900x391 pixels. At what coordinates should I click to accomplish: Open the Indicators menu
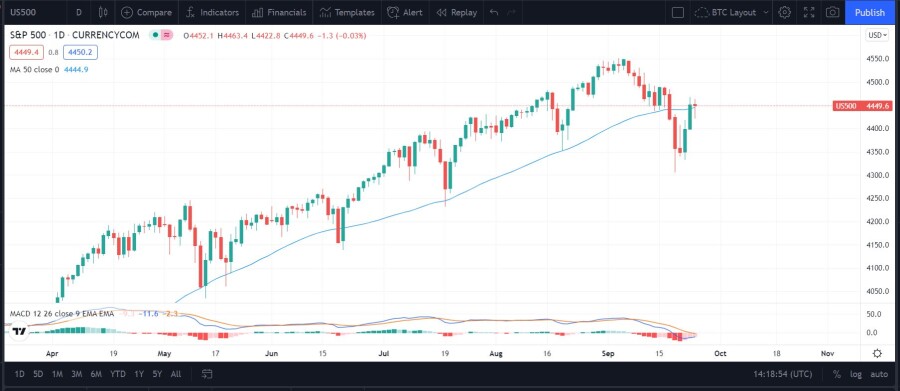(x=212, y=12)
